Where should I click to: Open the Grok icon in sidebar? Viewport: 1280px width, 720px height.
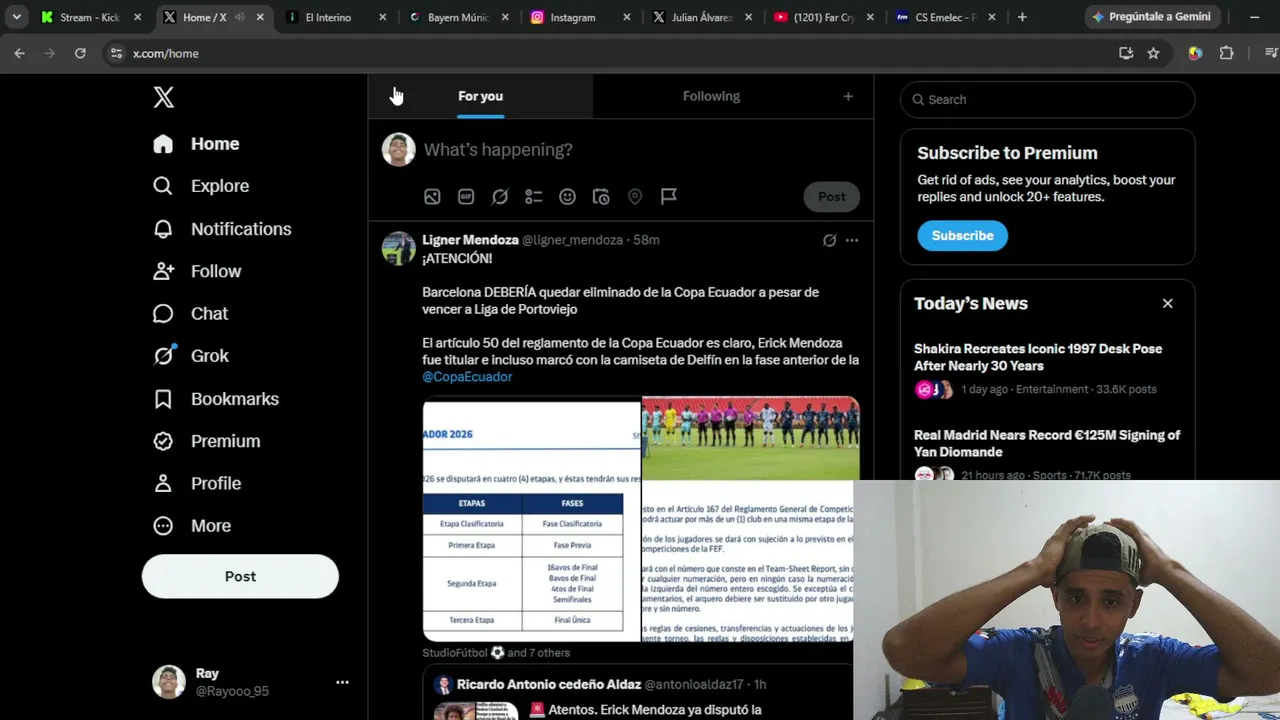[x=163, y=356]
